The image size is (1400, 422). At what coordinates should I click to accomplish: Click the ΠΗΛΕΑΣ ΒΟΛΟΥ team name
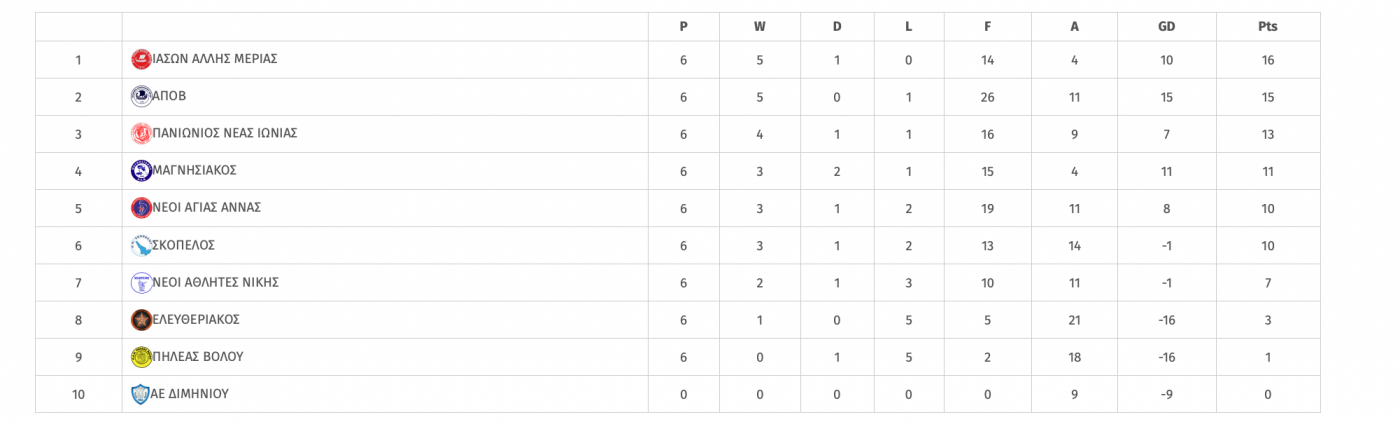coord(197,357)
